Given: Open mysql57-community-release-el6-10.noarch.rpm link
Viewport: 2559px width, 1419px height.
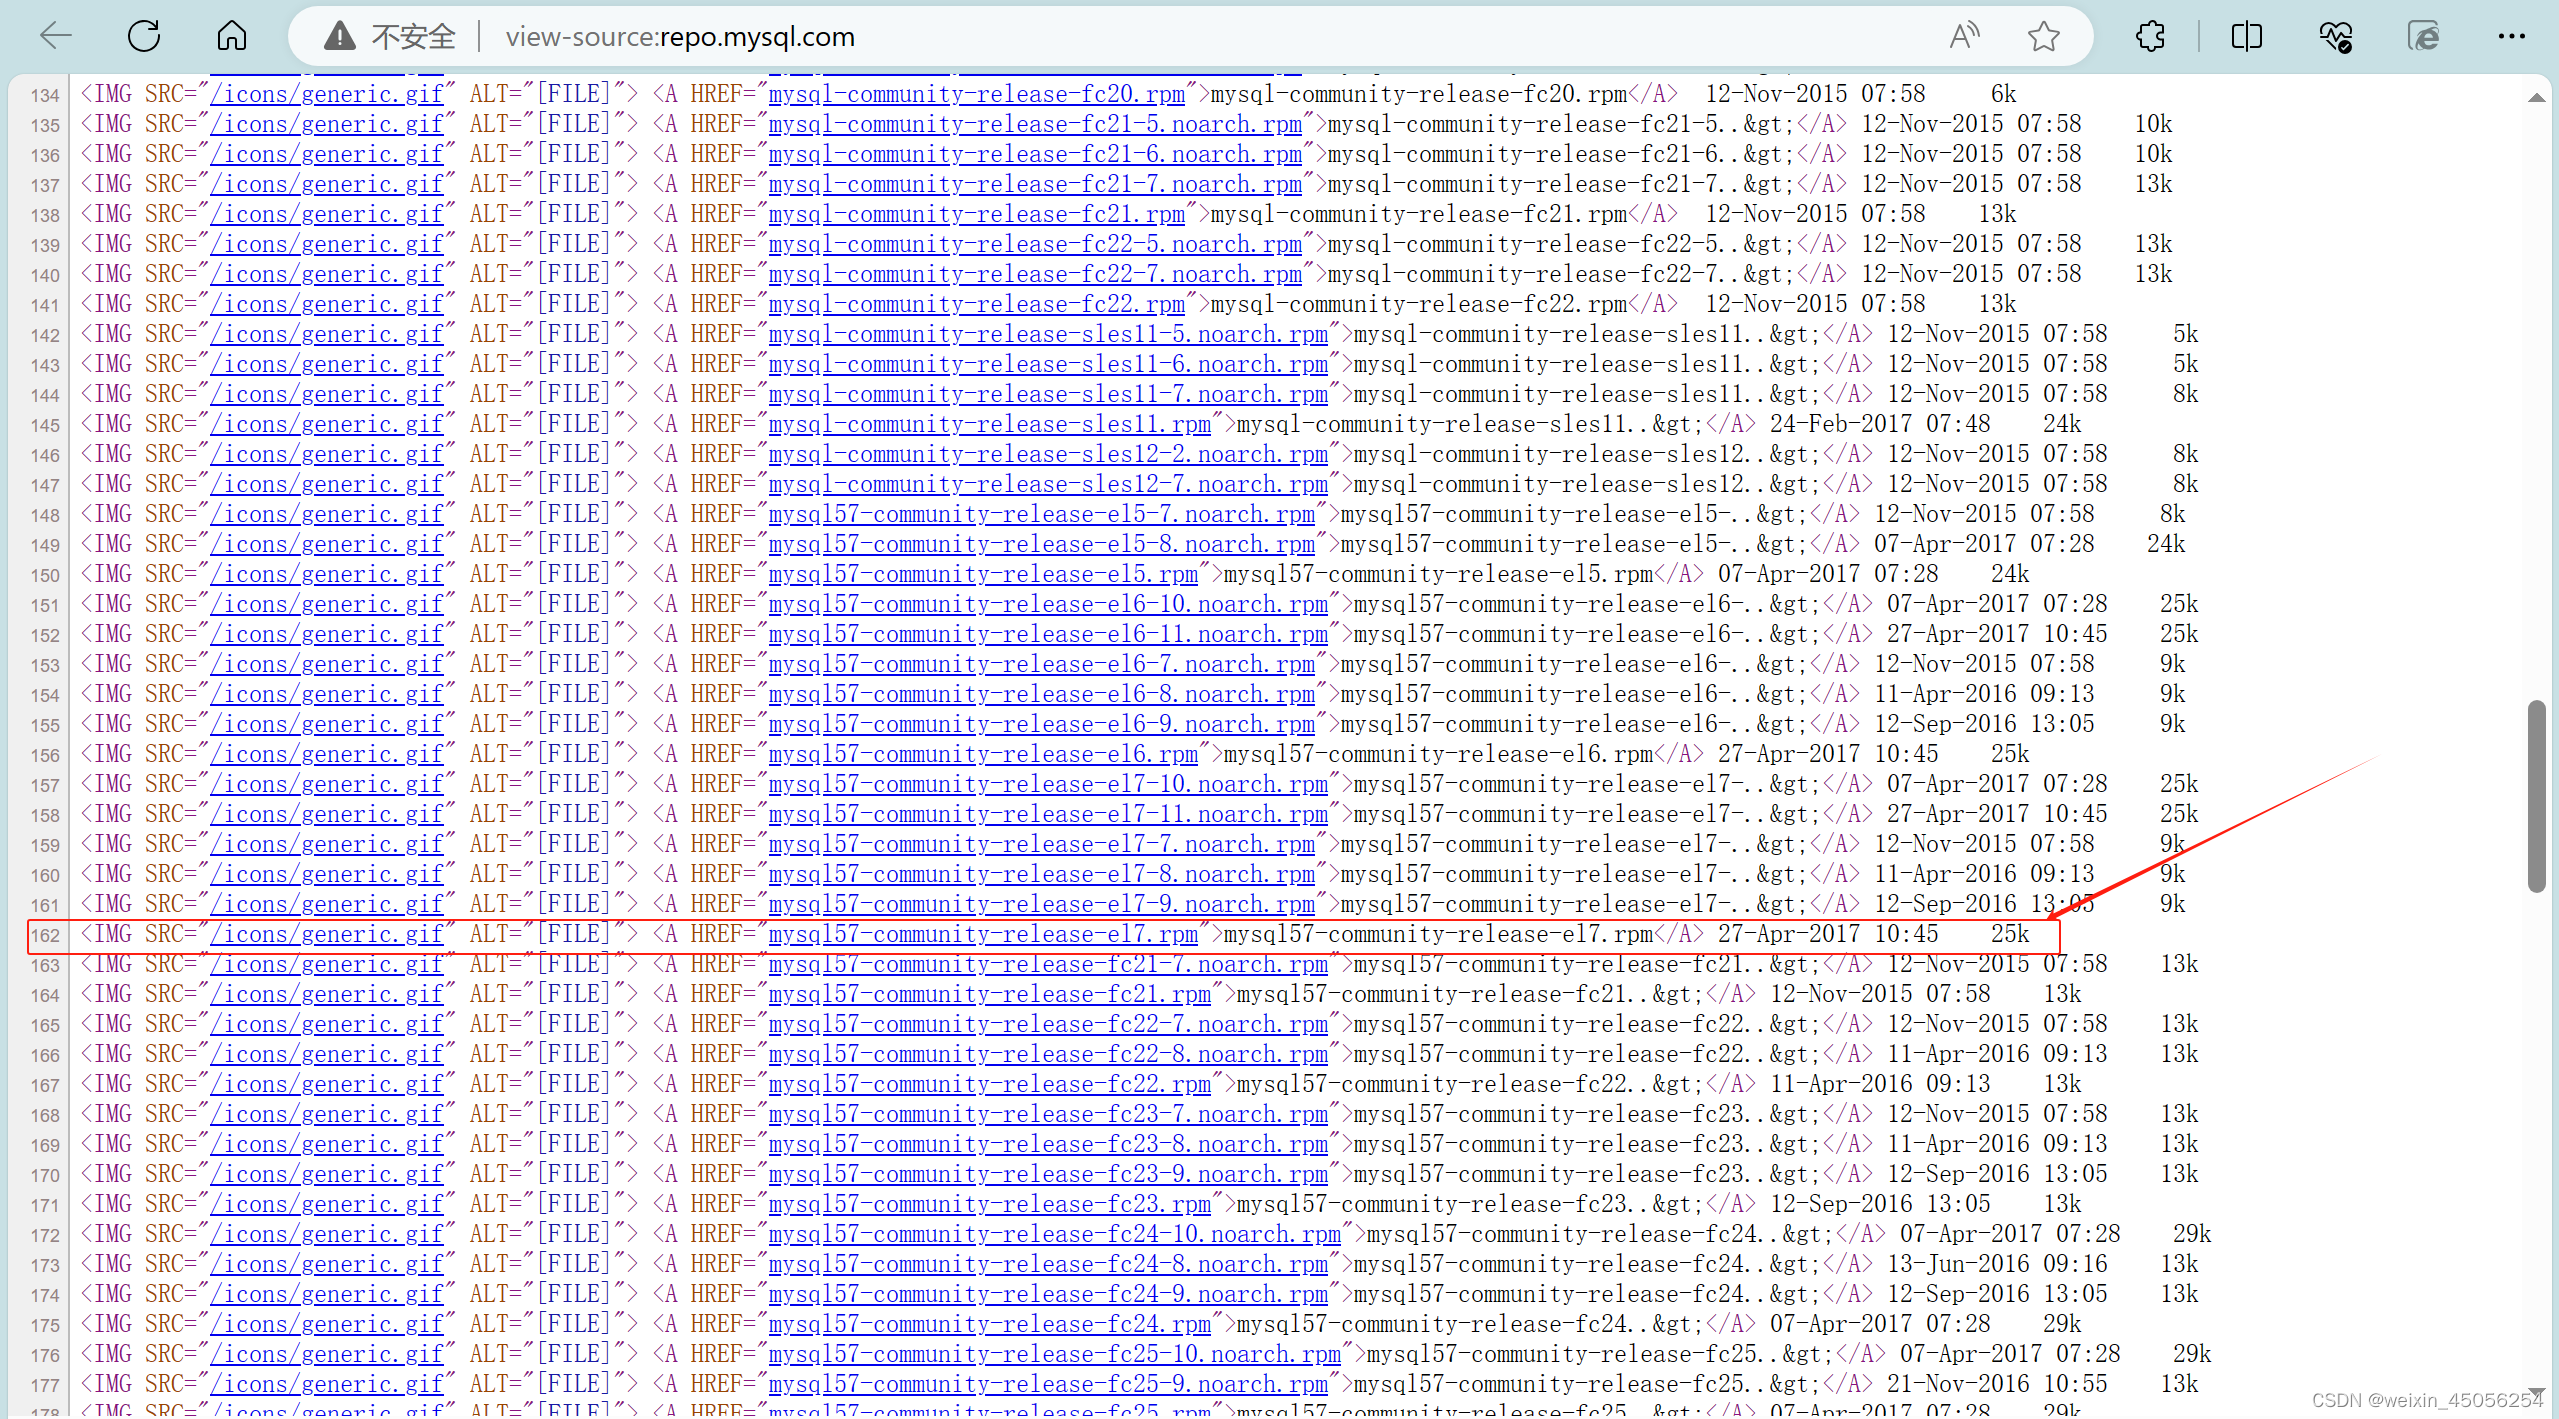Looking at the screenshot, I should (x=1047, y=604).
